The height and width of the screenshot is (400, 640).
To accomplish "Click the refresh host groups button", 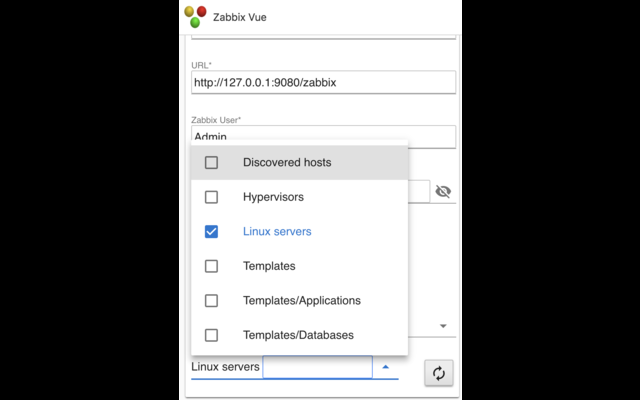I will click(439, 373).
